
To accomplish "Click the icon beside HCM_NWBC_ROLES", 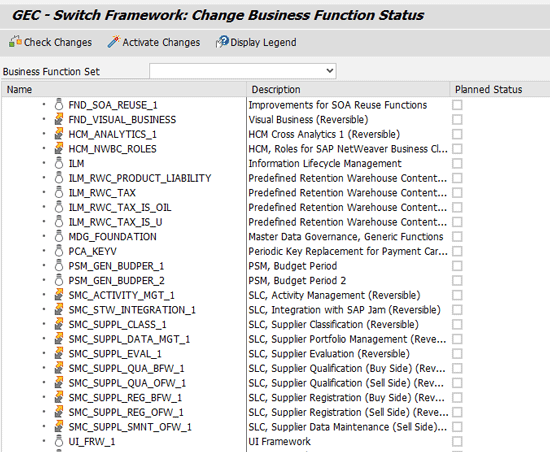I will 59,149.
